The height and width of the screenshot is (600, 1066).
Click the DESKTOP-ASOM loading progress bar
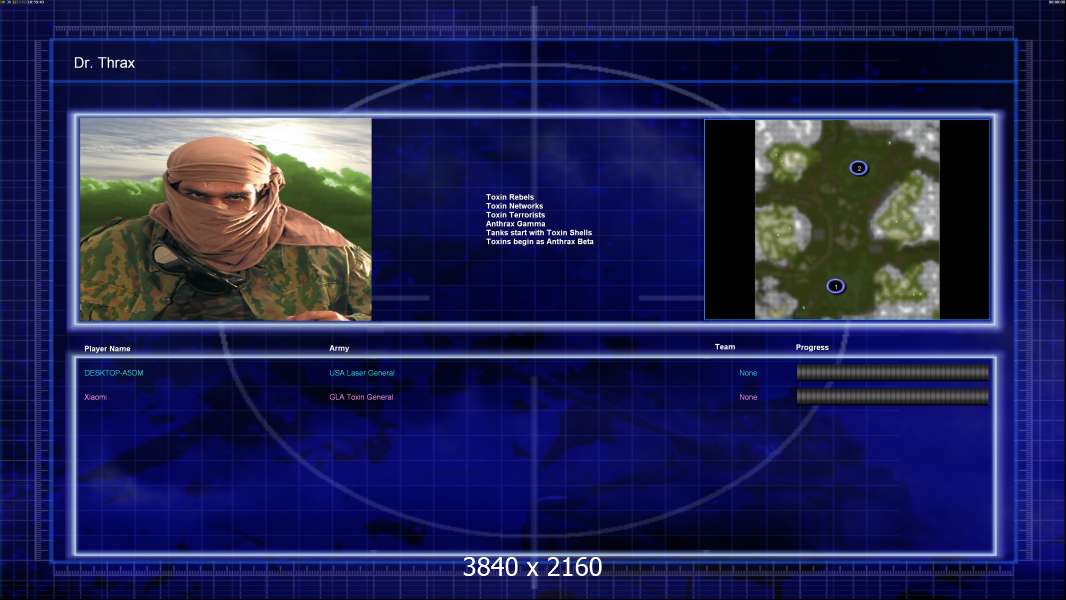pos(893,372)
